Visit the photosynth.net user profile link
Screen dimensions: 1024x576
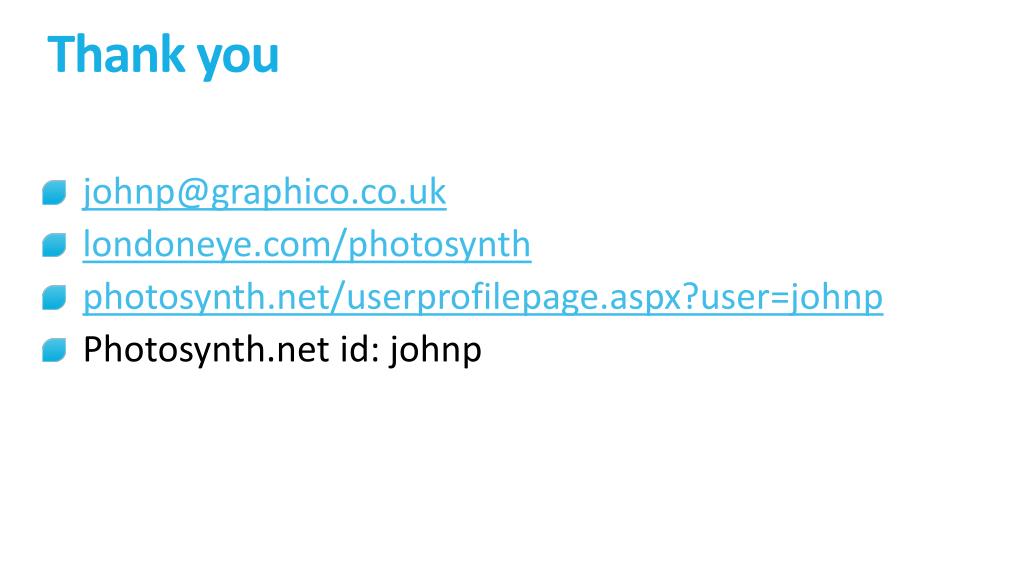point(483,297)
